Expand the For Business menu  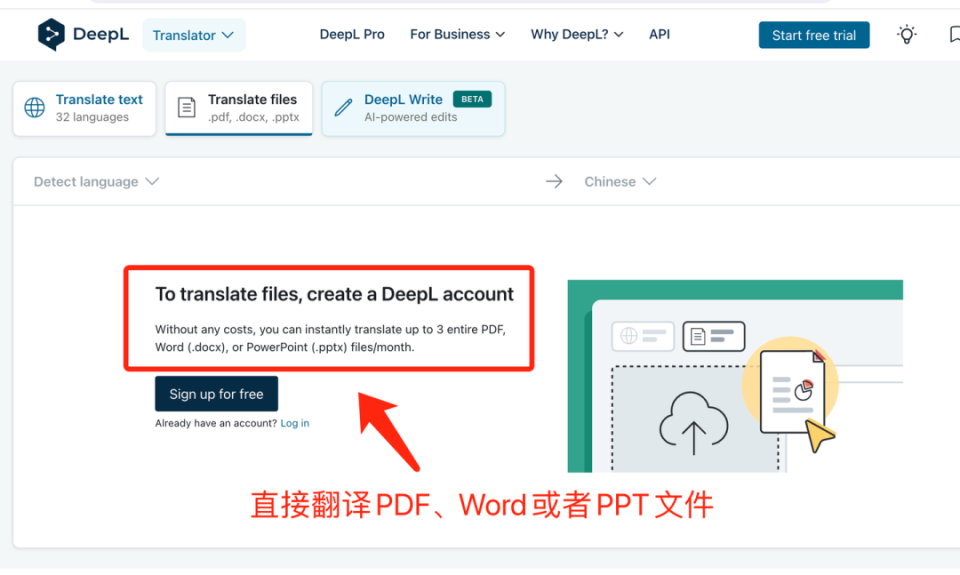pos(457,34)
